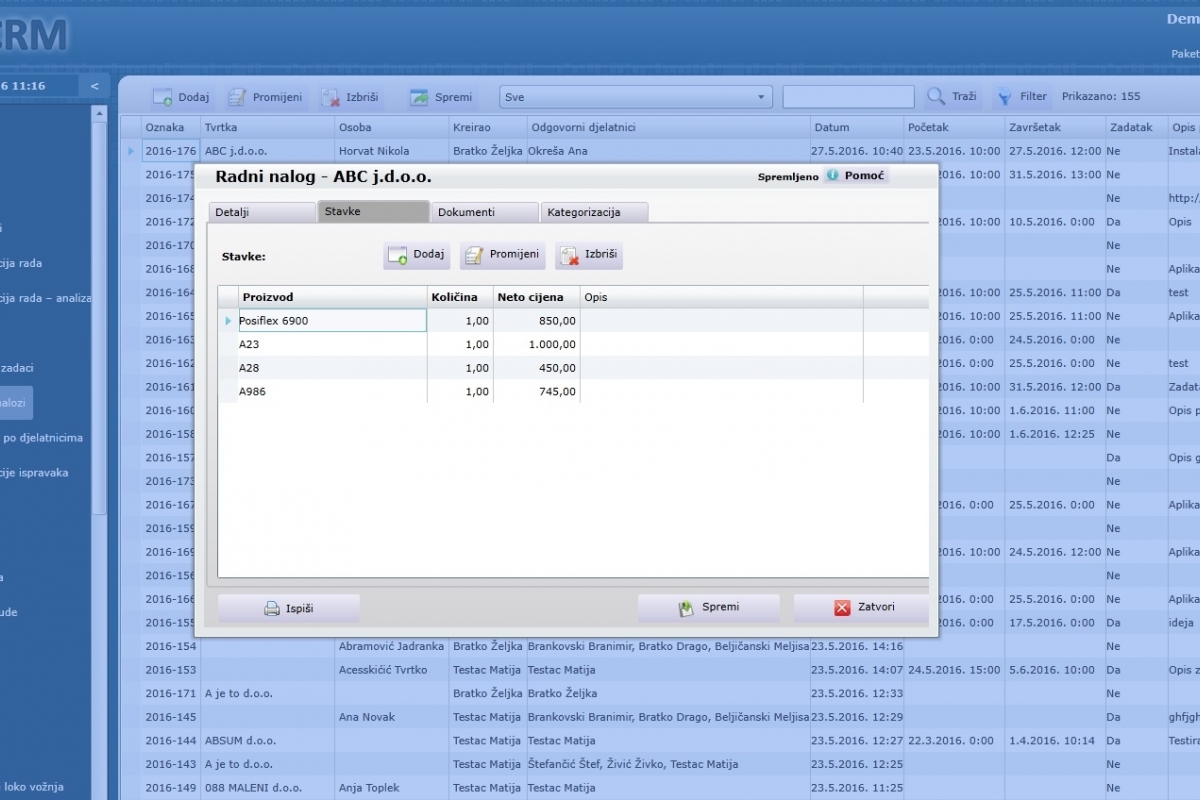Select row 2016-144 ABSUM d.o.o.
This screenshot has width=1200, height=800.
point(660,741)
